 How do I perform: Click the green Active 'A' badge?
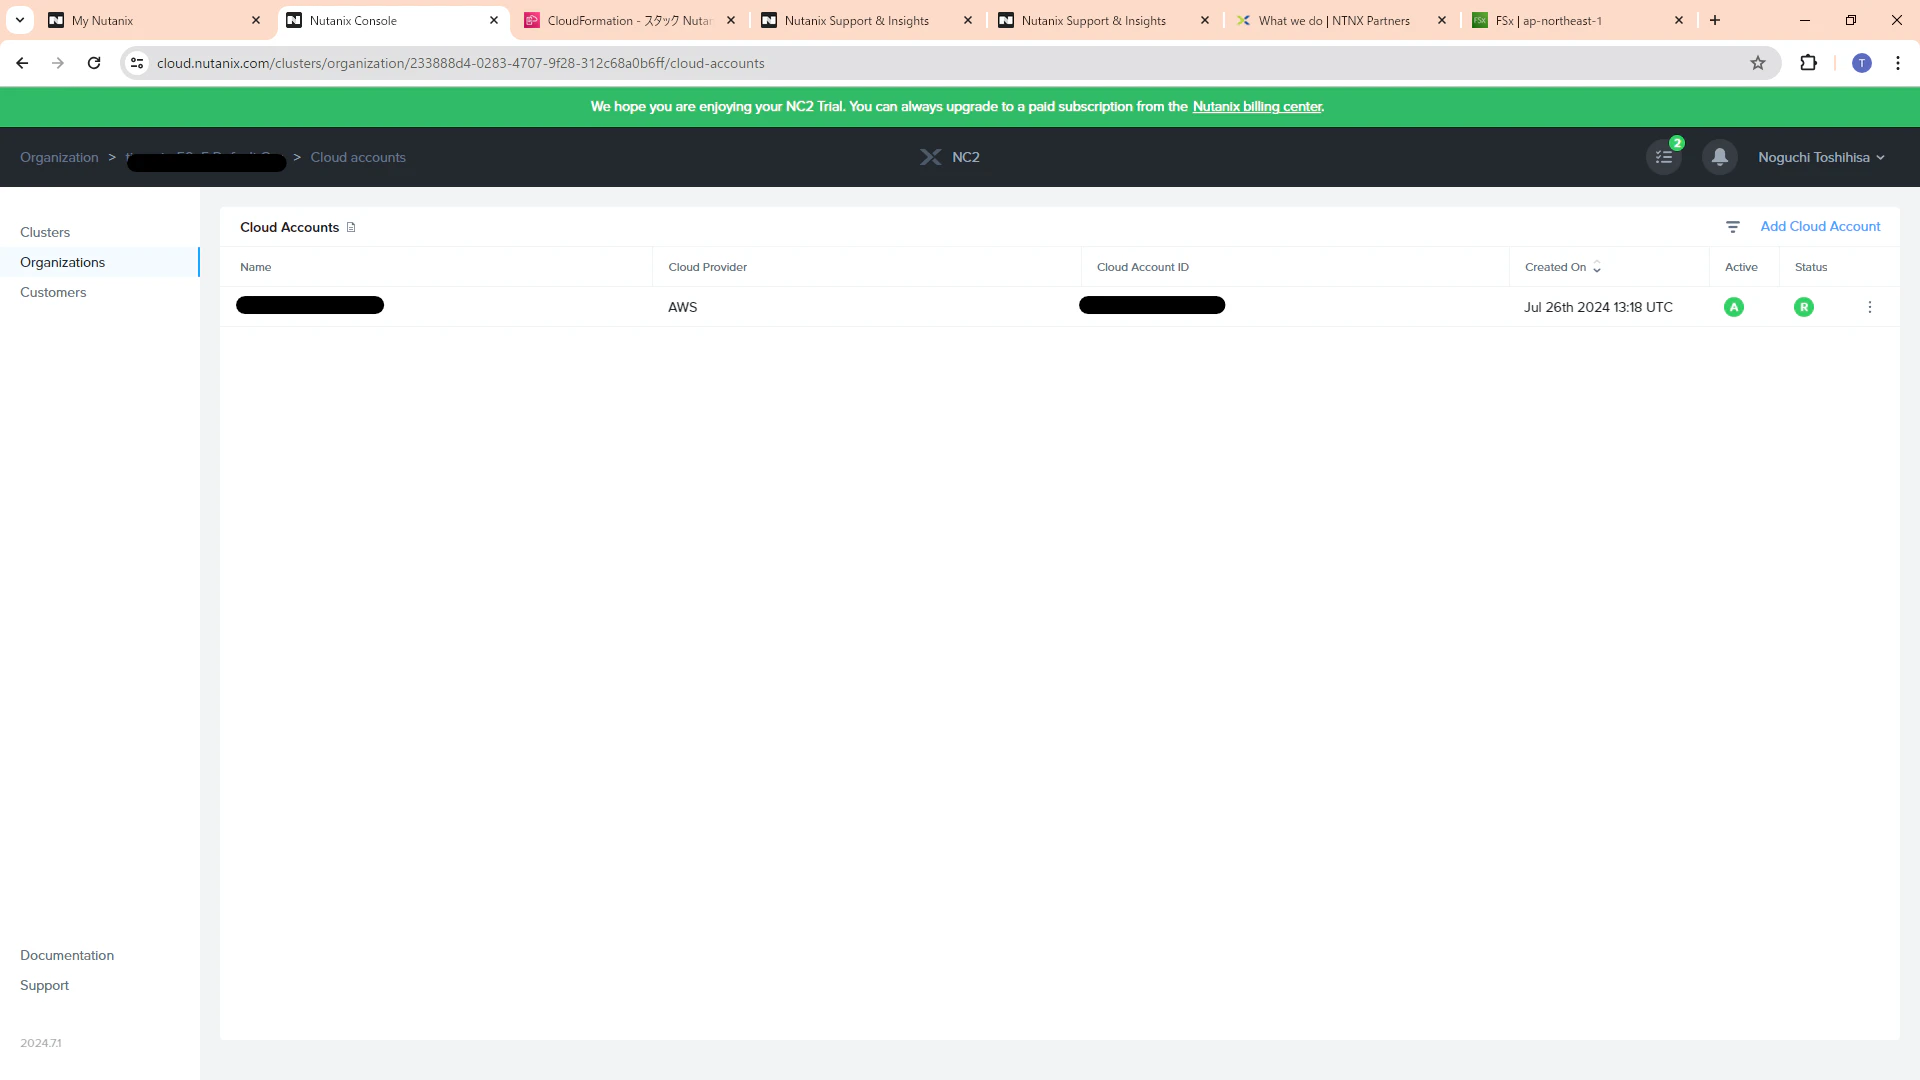pos(1734,307)
